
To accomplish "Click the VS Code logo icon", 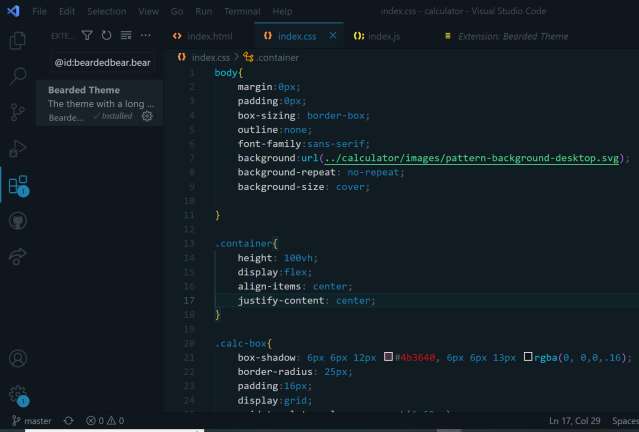I will [13, 11].
